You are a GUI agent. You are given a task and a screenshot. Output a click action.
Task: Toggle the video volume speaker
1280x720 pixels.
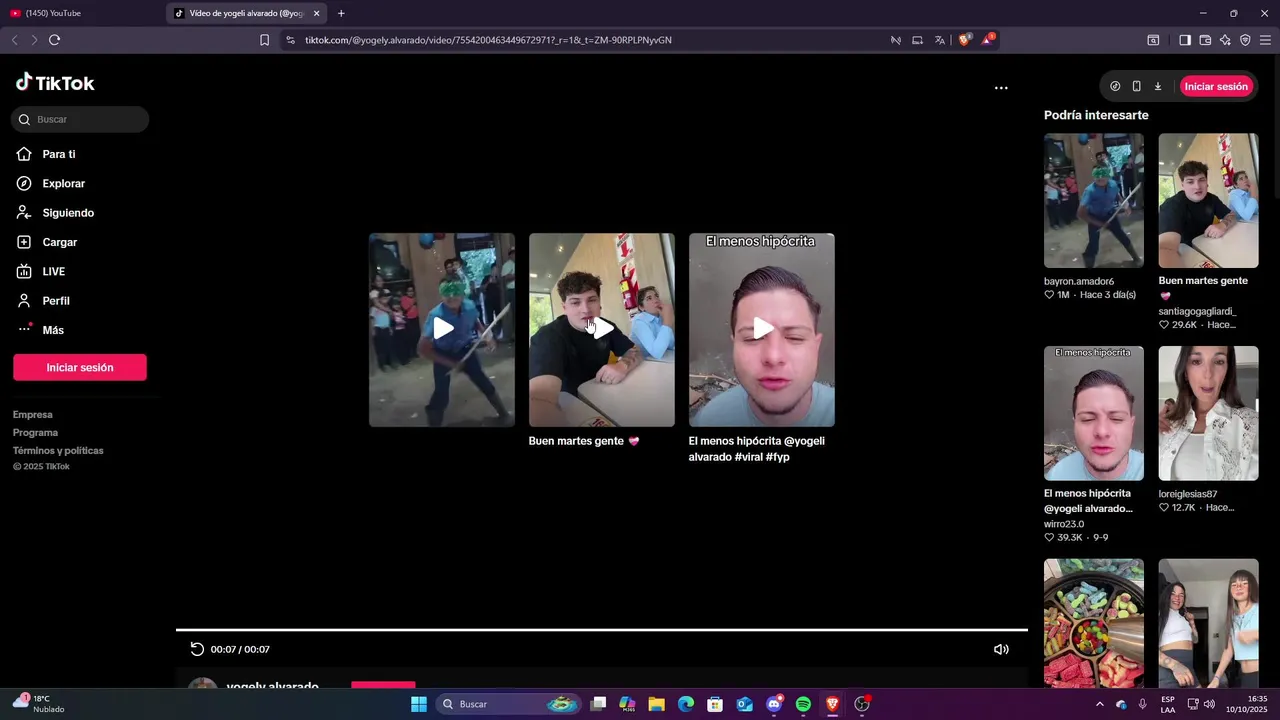coord(1001,649)
